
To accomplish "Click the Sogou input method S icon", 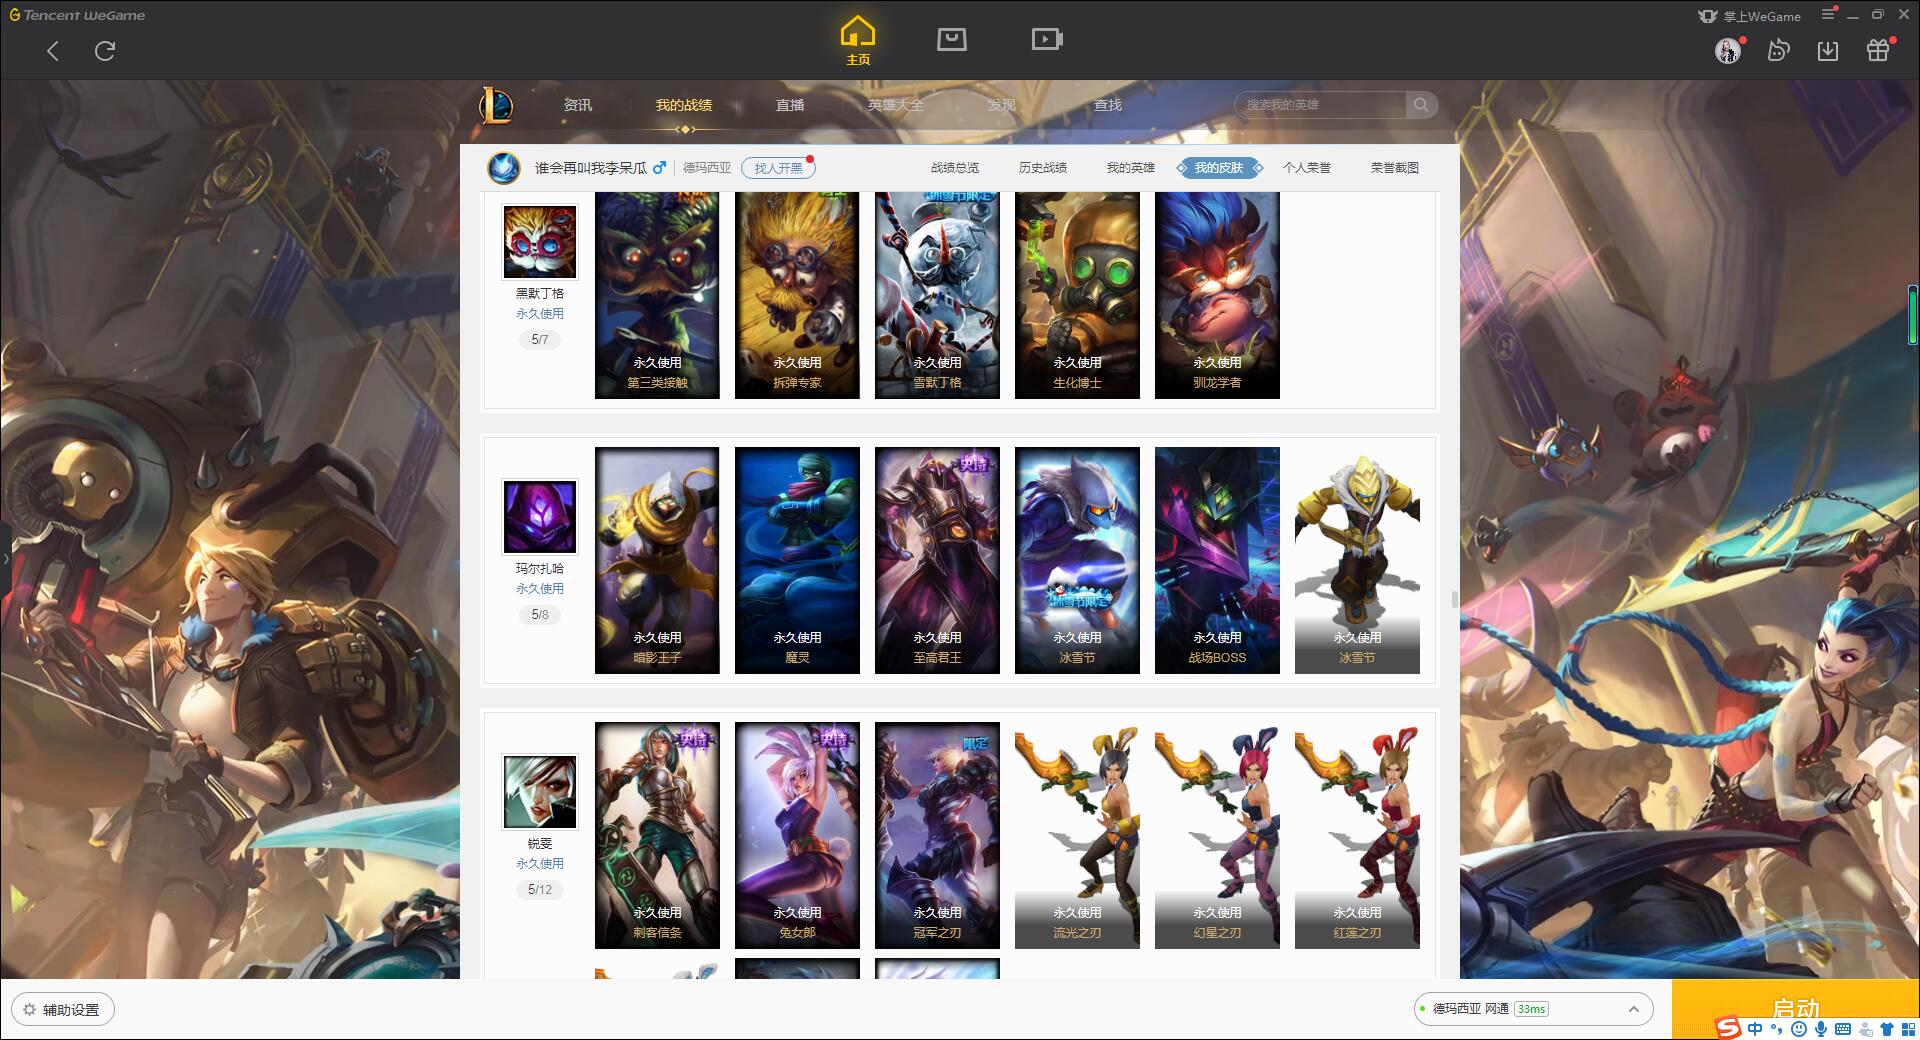I will pyautogui.click(x=1727, y=1028).
